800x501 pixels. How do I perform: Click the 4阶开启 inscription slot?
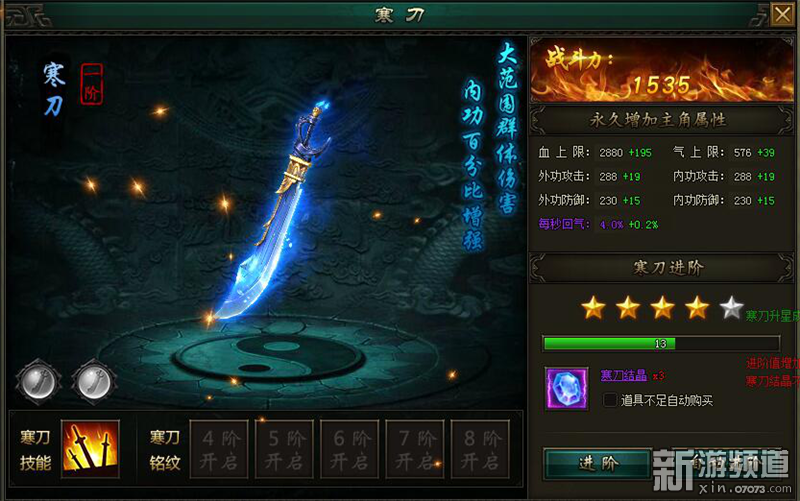coord(219,449)
